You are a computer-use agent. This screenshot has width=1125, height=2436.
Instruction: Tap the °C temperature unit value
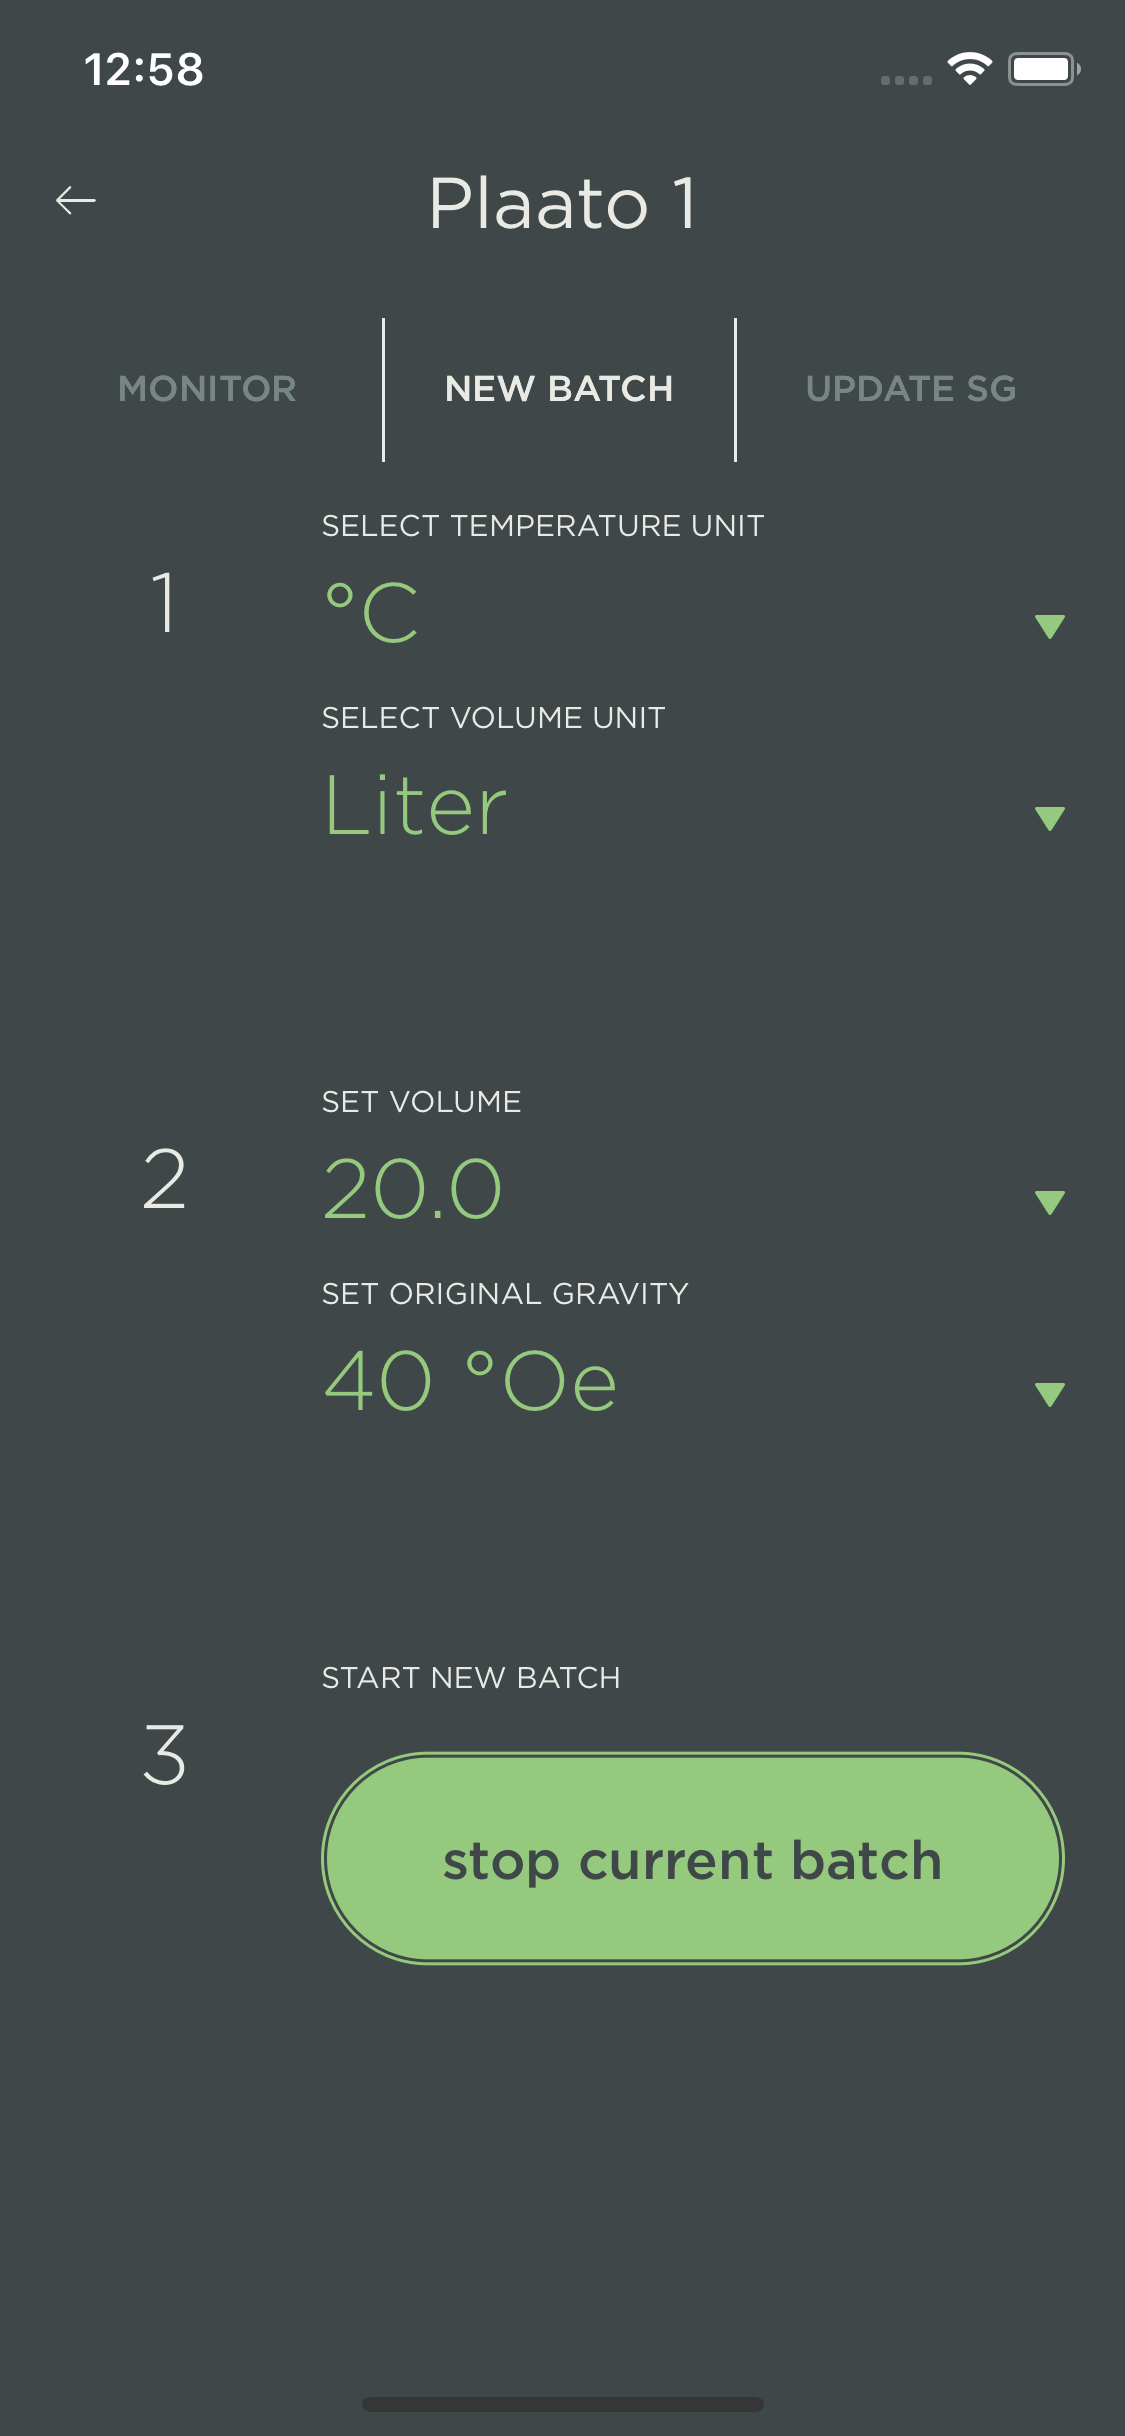tap(372, 612)
